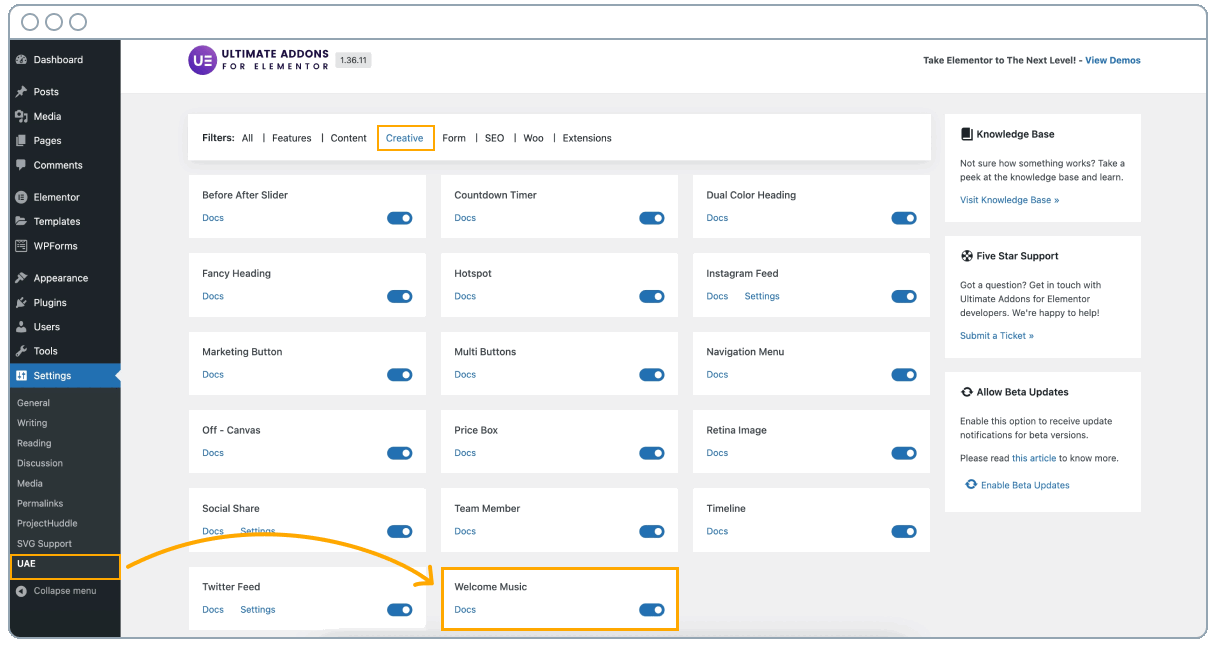Turn off the Twitter Feed toggle

pos(400,610)
